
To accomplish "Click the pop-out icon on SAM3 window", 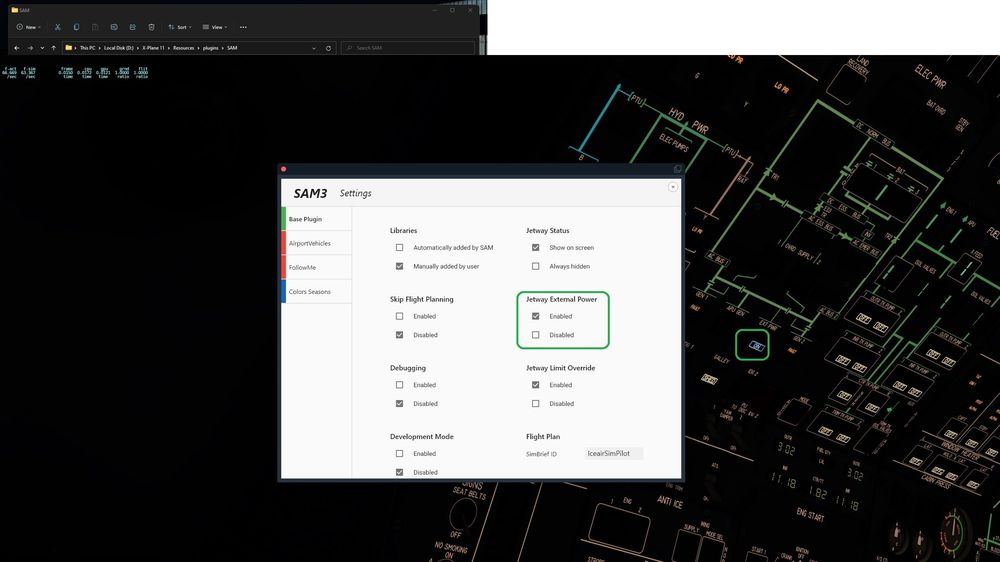I will point(677,169).
